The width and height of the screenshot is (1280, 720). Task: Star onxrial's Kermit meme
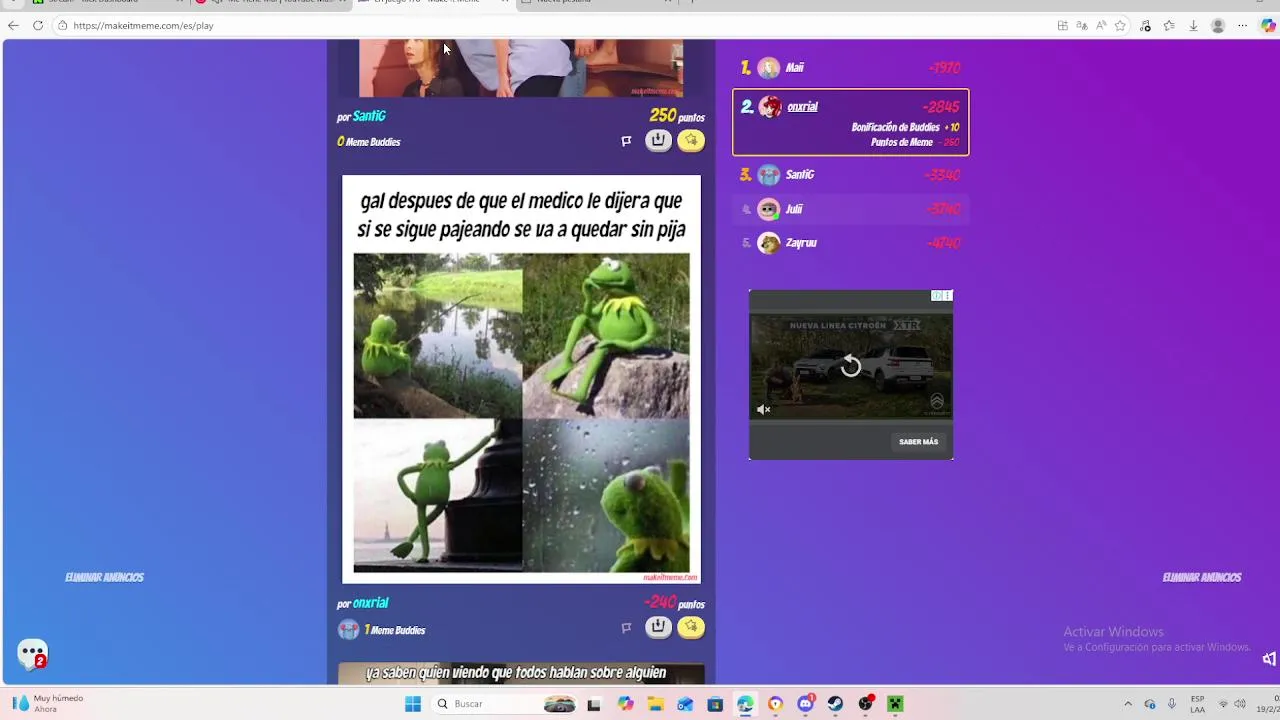pos(691,627)
